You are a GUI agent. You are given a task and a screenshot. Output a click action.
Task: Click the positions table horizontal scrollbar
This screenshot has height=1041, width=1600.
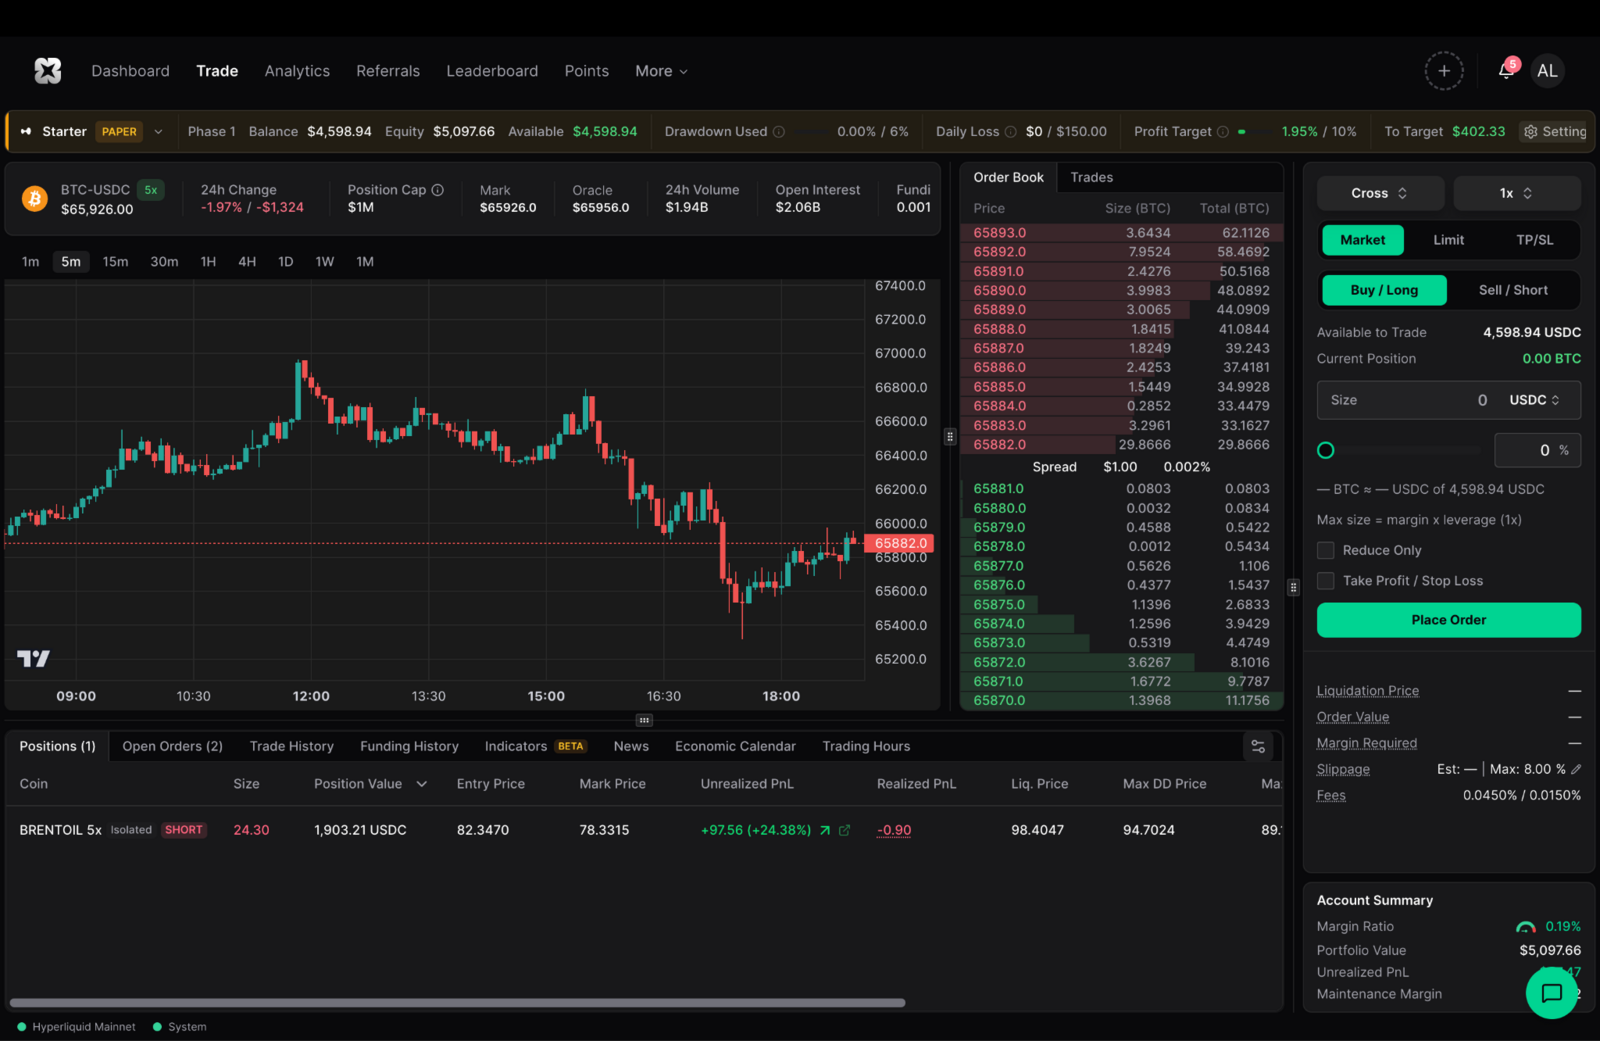point(457,1002)
